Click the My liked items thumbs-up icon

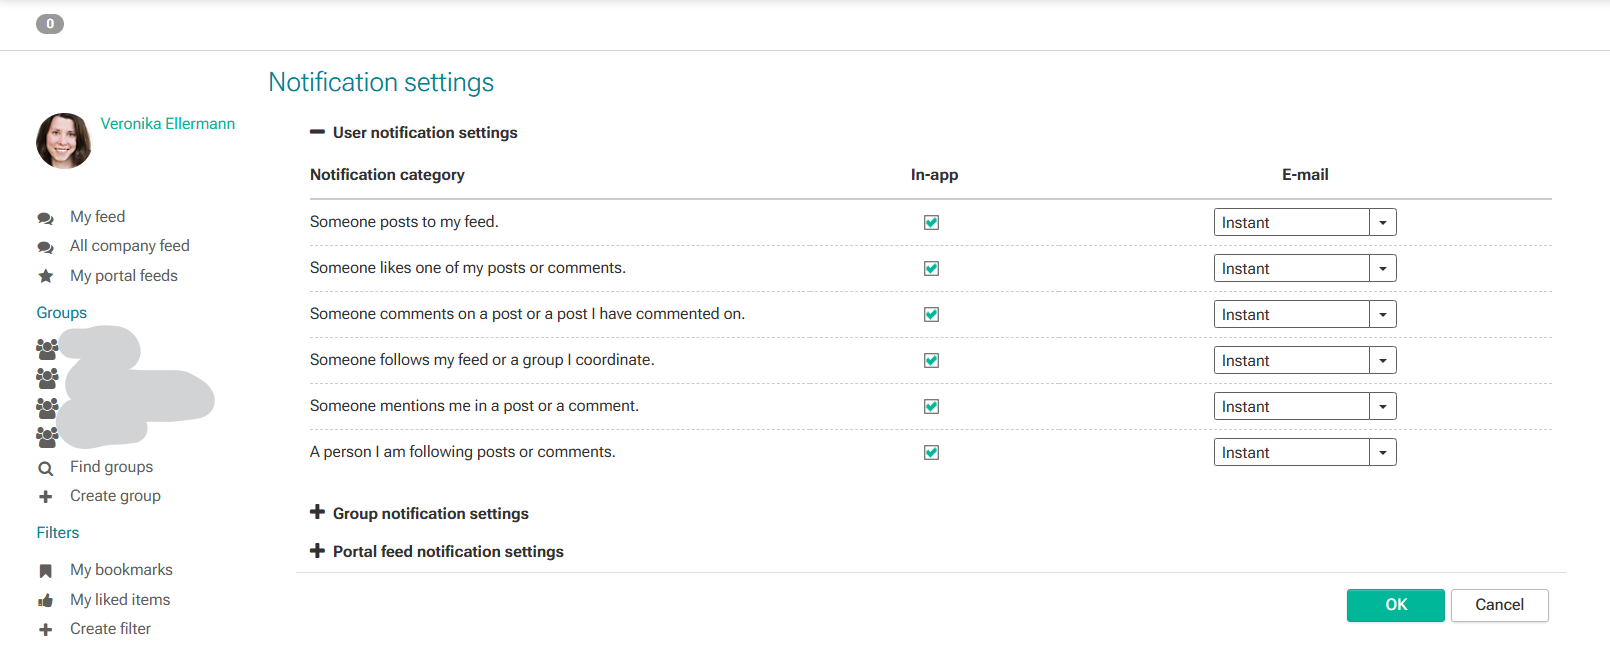click(x=45, y=601)
